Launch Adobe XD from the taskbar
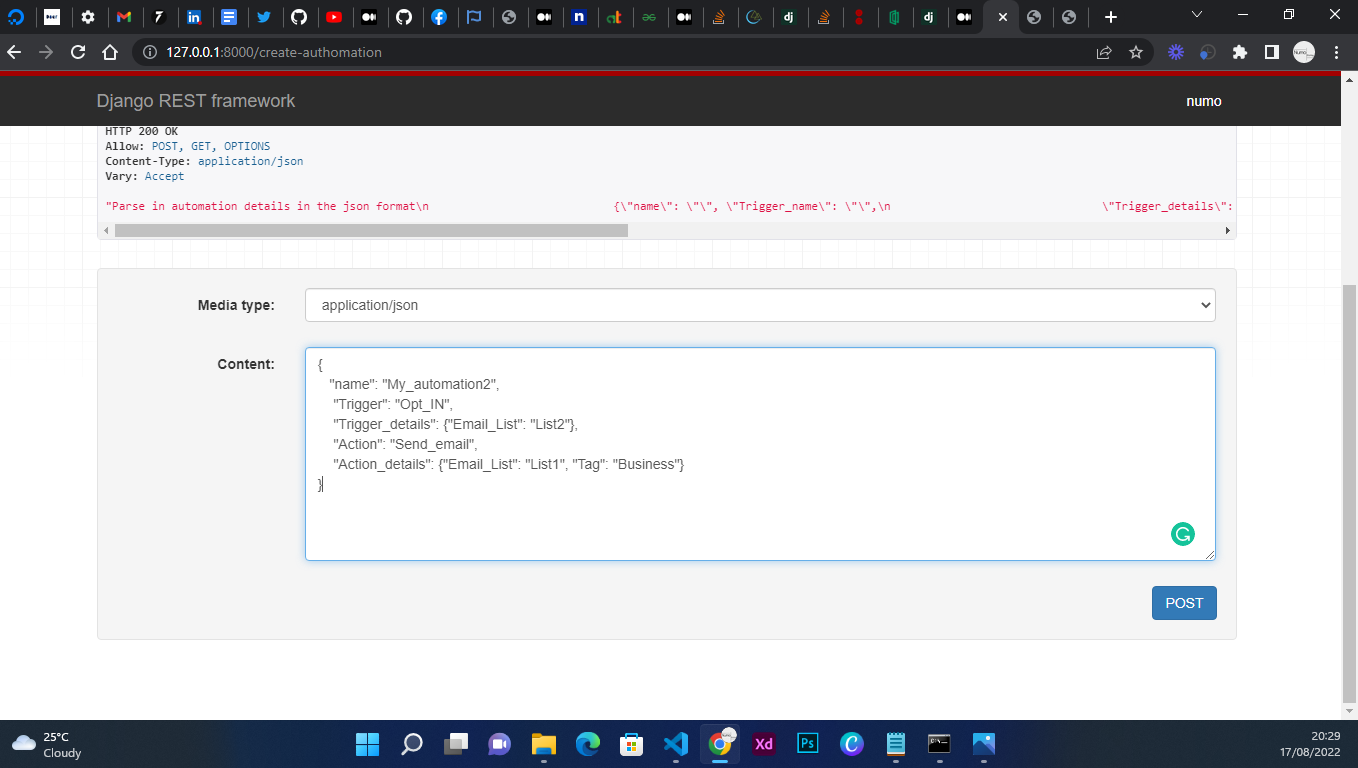This screenshot has width=1358, height=768. click(x=764, y=744)
